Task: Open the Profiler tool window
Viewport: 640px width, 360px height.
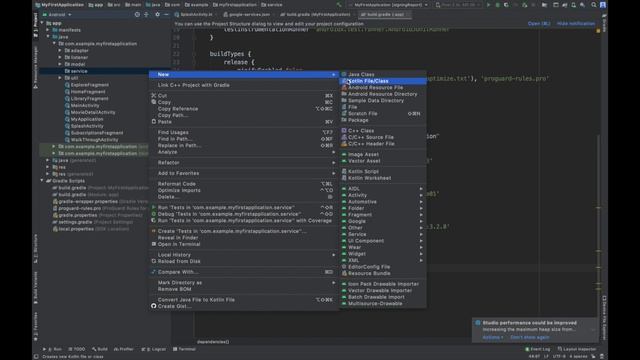Action: tap(124, 349)
